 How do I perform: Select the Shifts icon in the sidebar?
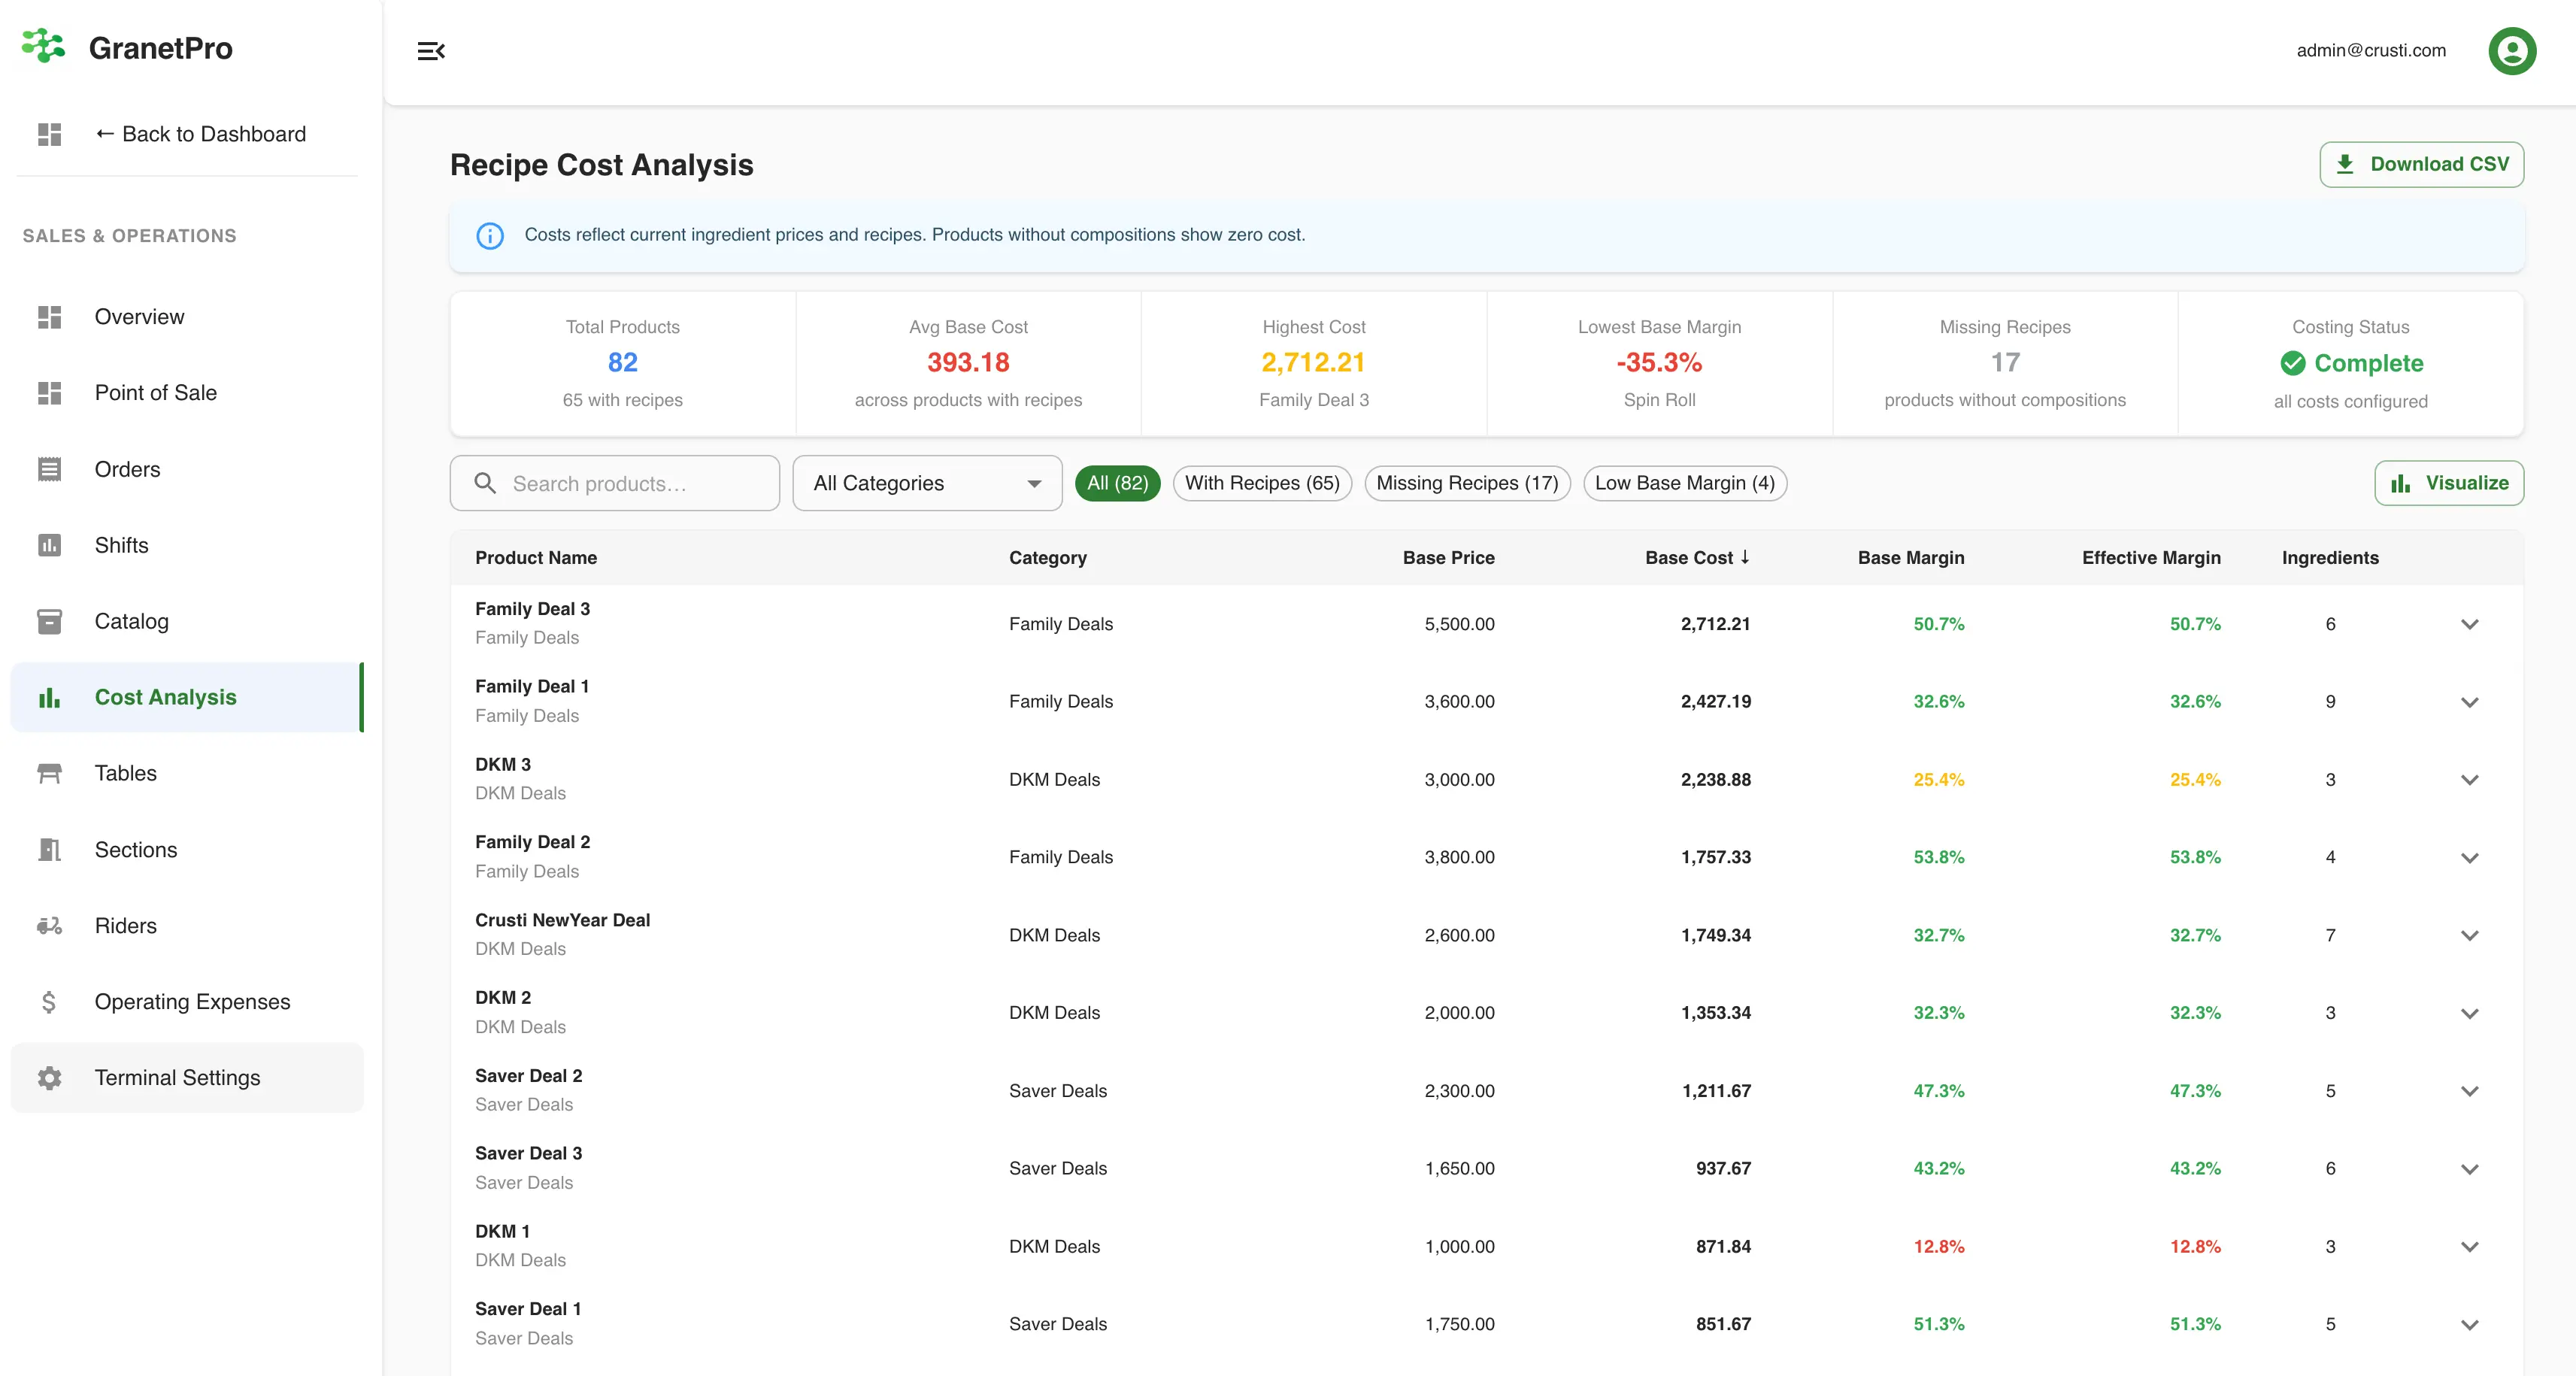(x=50, y=545)
